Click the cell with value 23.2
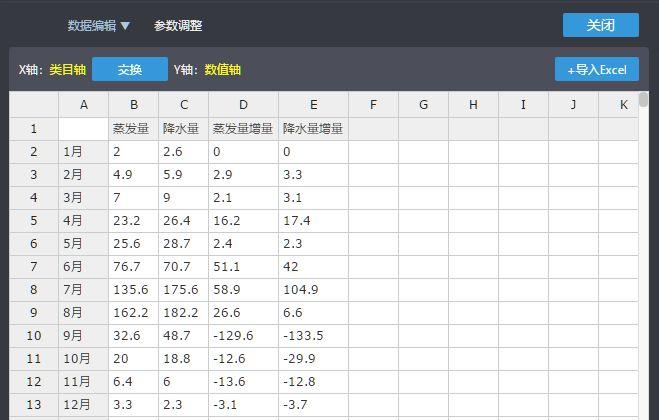The image size is (659, 420). (134, 221)
